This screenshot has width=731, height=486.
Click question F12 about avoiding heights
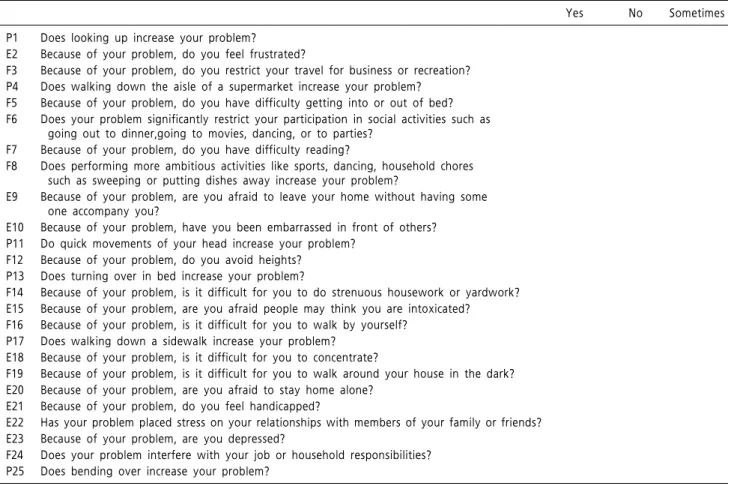[171, 260]
